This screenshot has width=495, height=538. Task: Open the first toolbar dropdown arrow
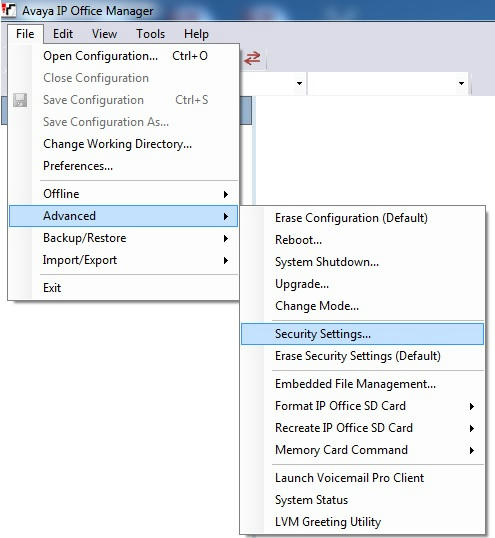(299, 83)
